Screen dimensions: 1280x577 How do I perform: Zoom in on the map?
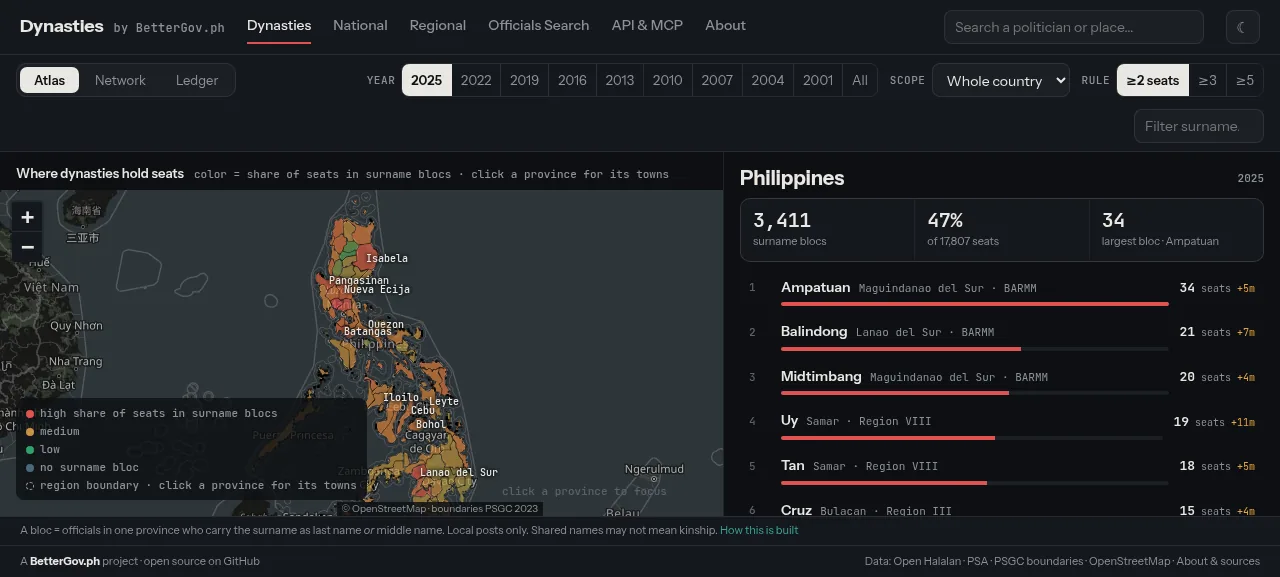tap(27, 217)
